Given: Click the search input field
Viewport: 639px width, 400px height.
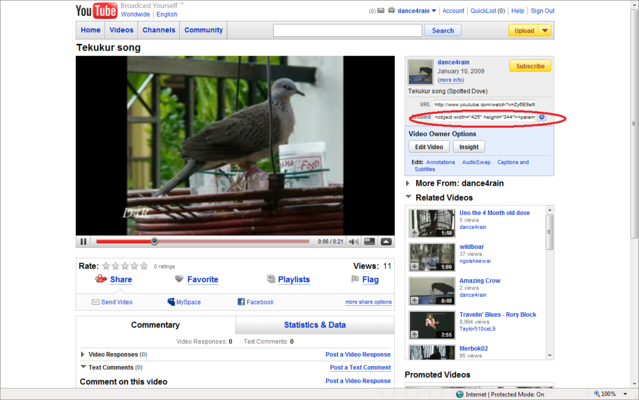Looking at the screenshot, I should [347, 31].
